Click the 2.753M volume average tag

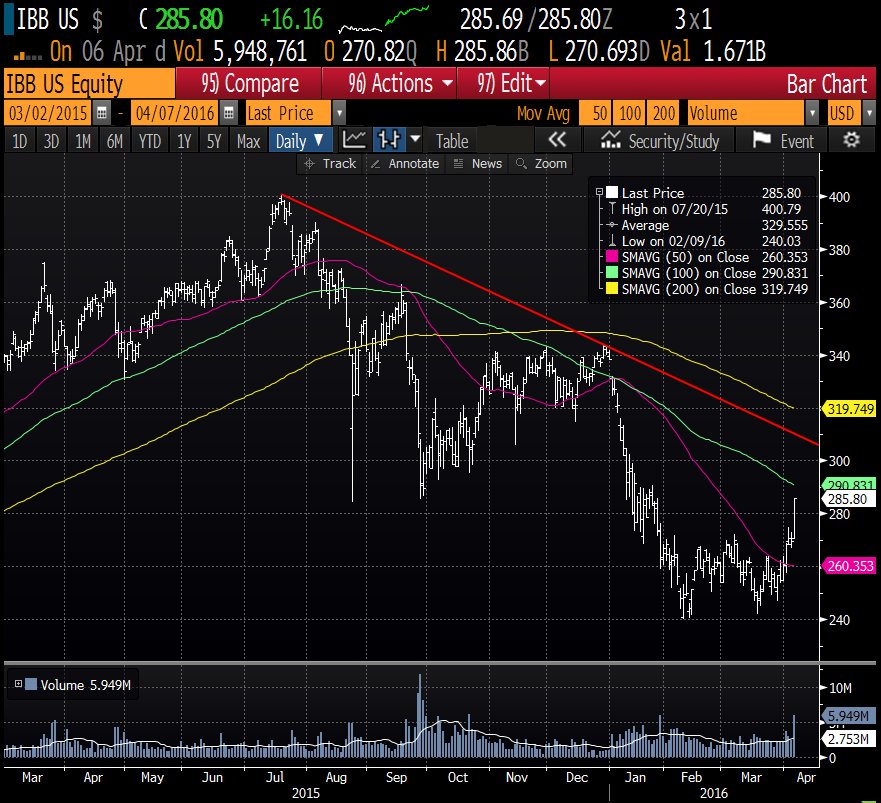point(848,738)
